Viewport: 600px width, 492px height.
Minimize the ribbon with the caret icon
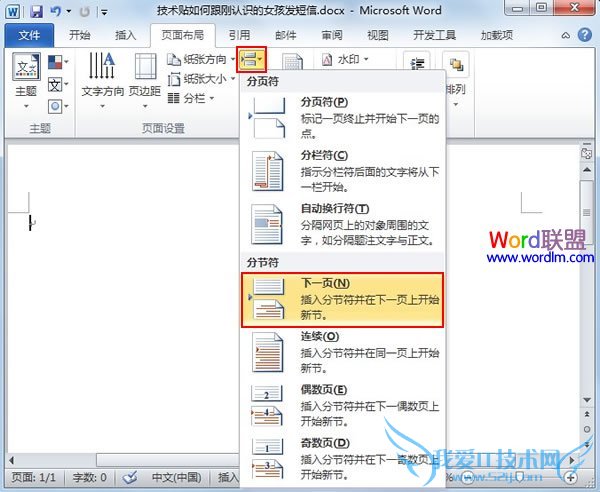tap(566, 36)
